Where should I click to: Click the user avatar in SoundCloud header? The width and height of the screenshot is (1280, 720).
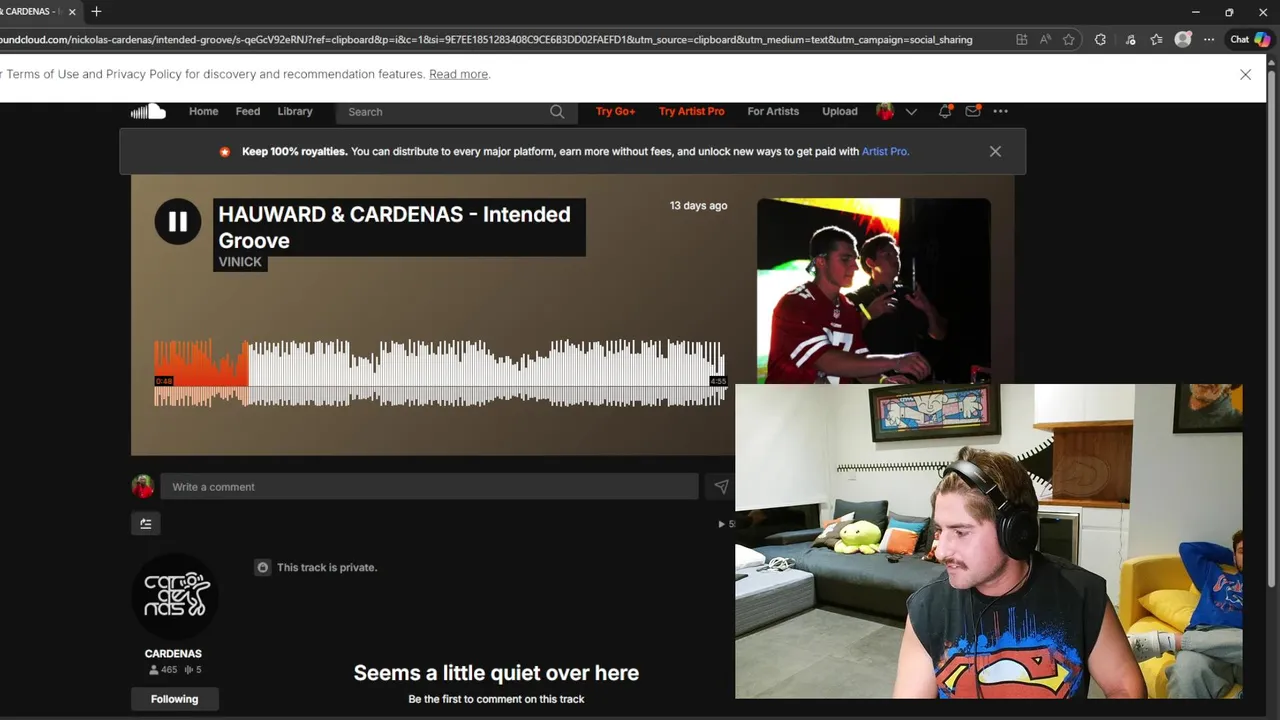(x=885, y=111)
